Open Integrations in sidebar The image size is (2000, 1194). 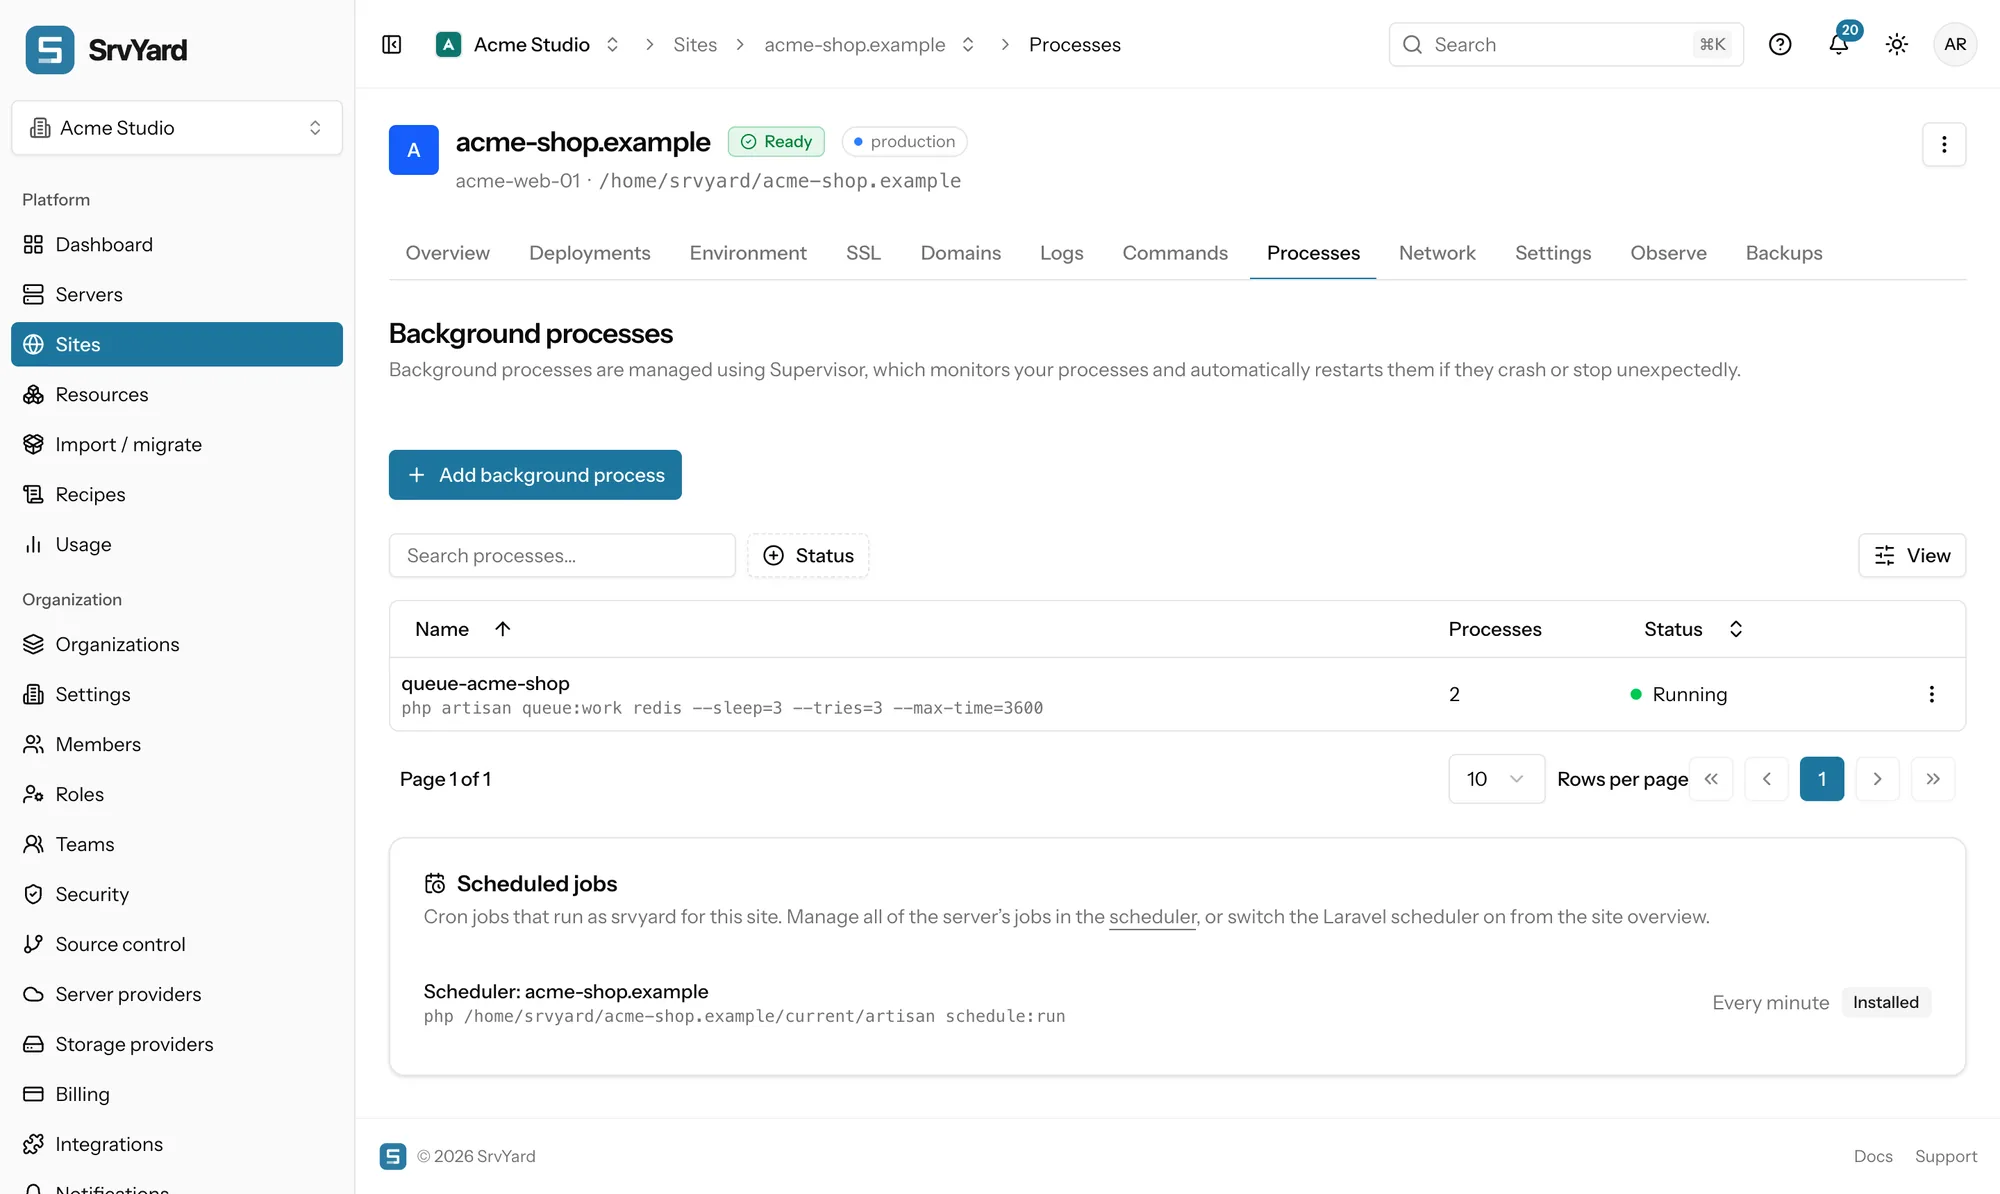[177, 1145]
